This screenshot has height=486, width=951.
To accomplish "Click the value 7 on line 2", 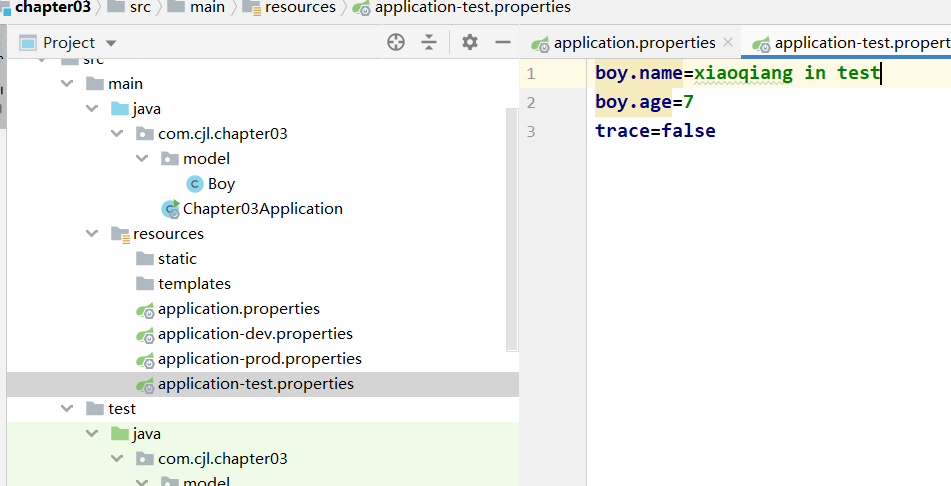I will [688, 102].
